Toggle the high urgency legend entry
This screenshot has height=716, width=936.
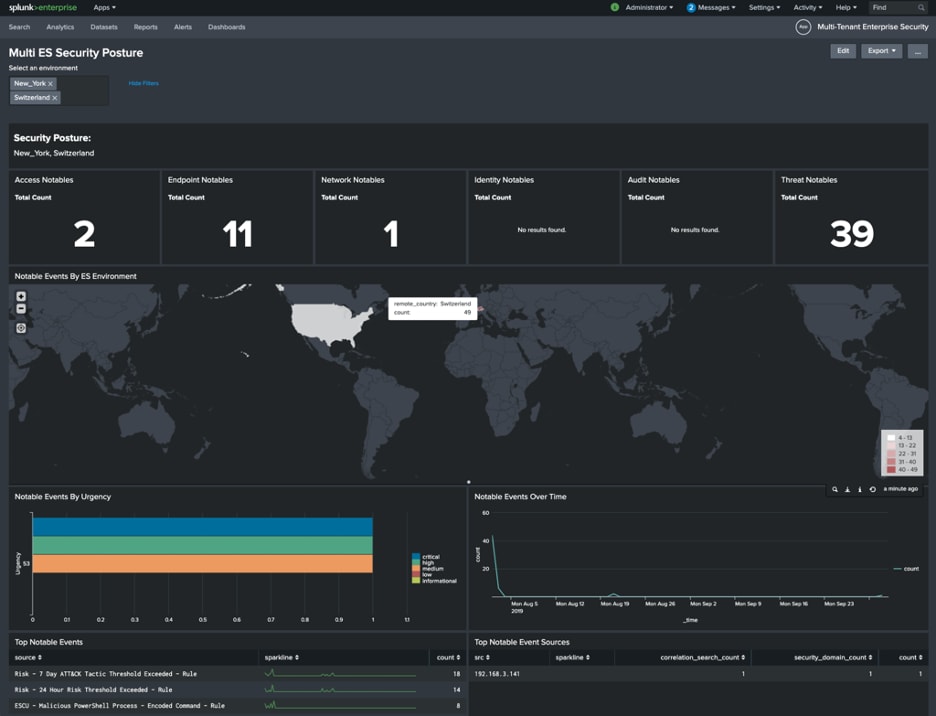click(x=423, y=563)
